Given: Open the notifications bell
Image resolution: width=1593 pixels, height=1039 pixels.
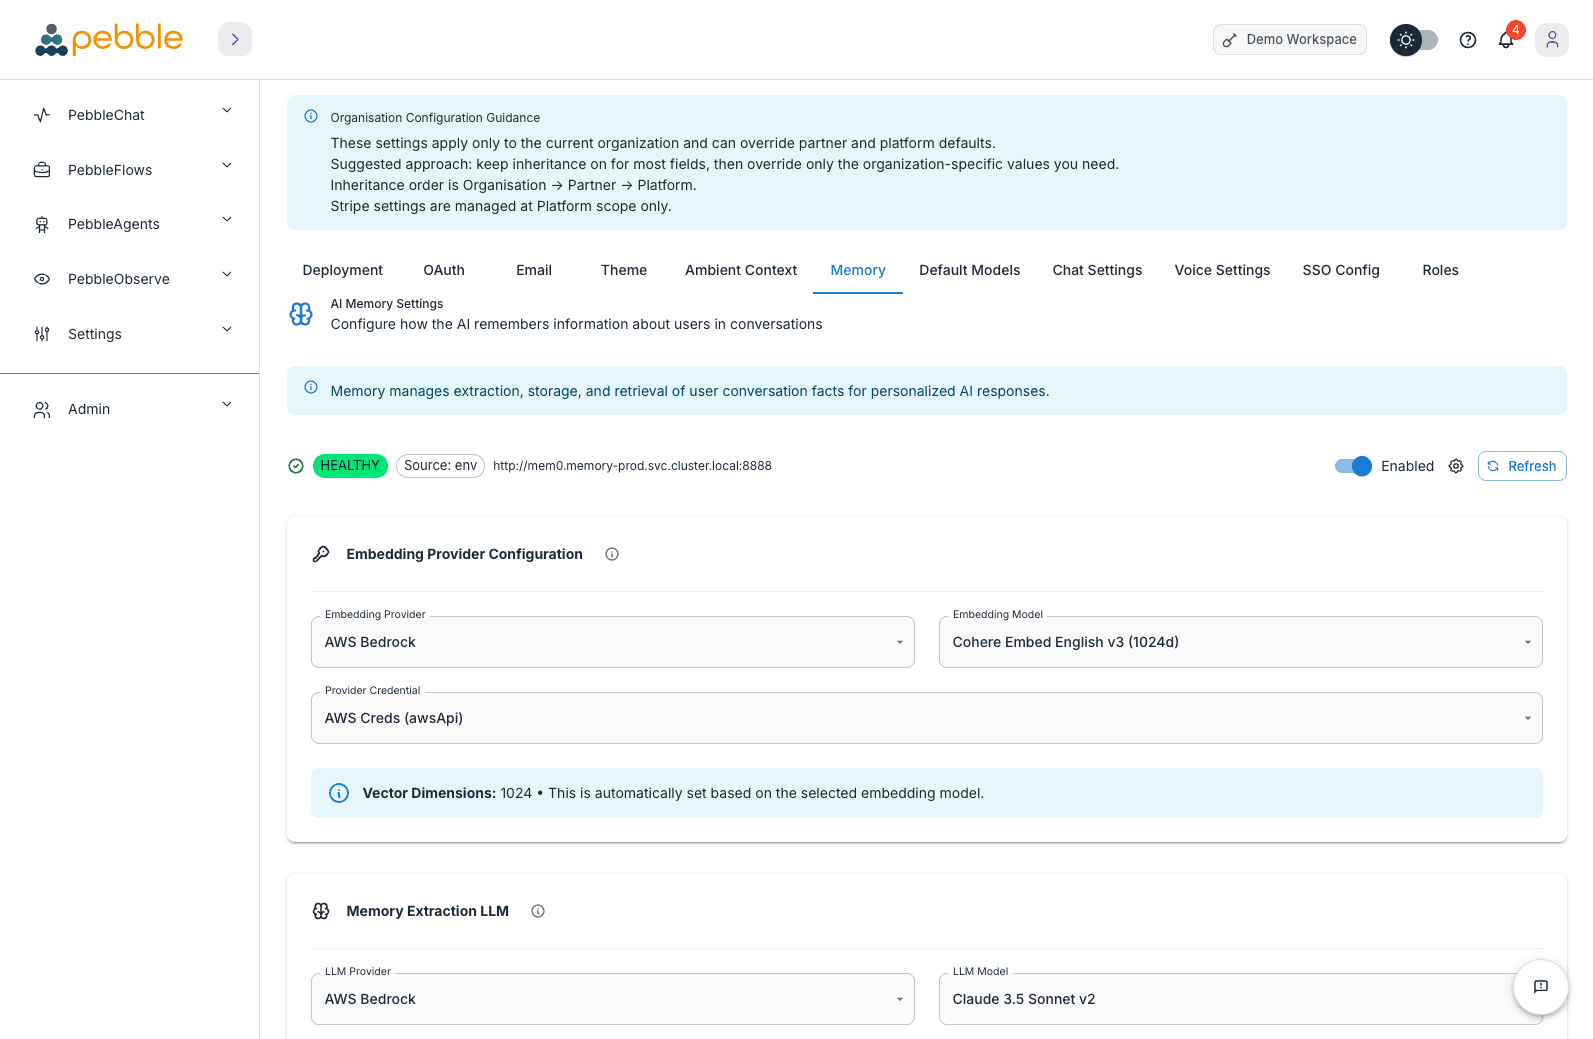Looking at the screenshot, I should point(1505,40).
